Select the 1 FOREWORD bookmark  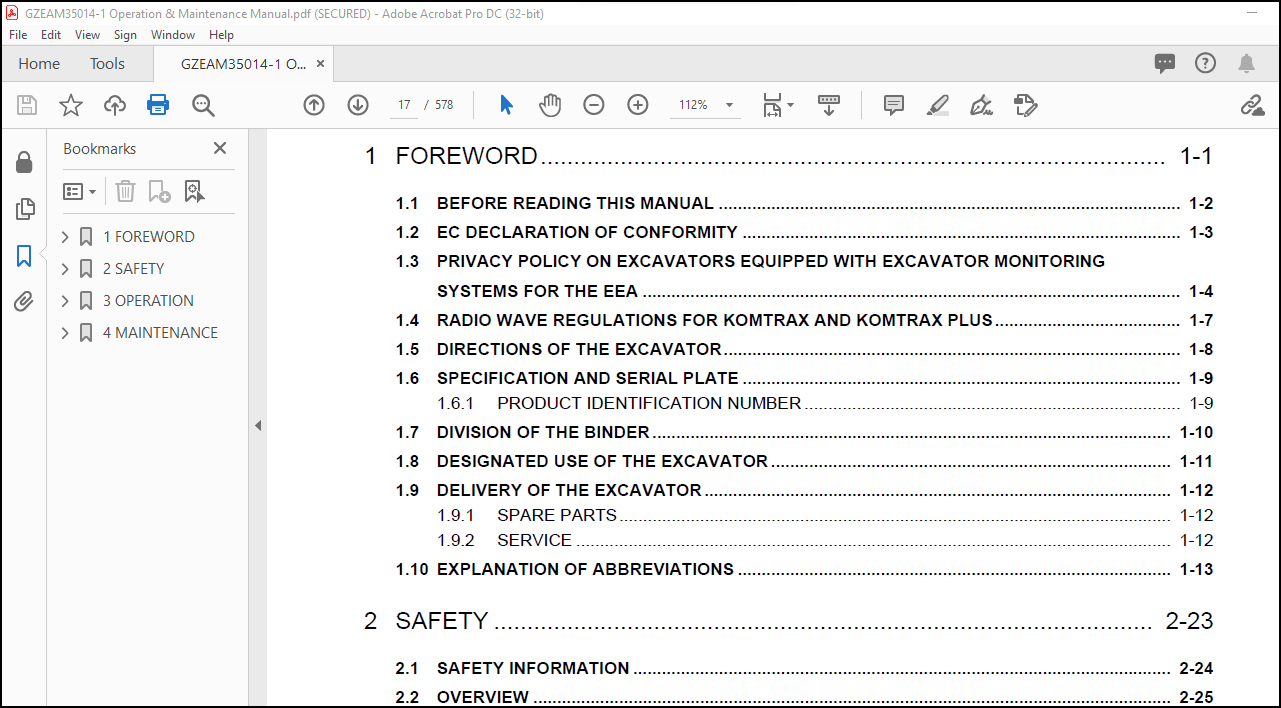149,237
